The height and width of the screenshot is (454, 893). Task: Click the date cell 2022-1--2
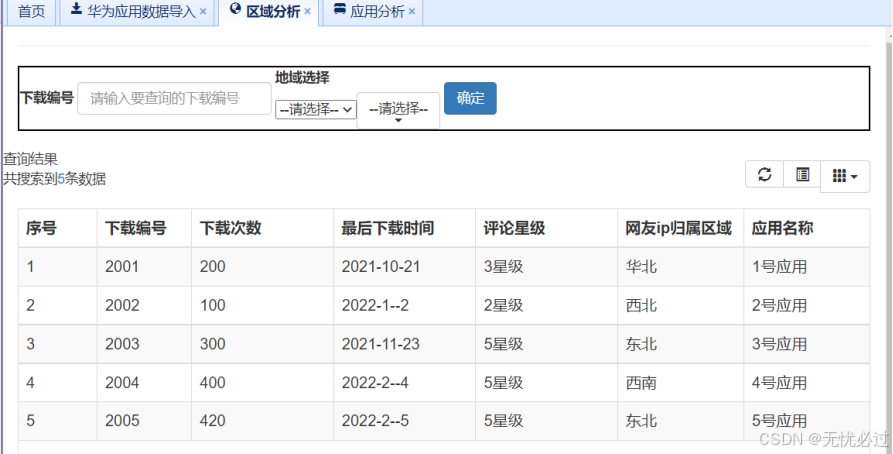click(x=404, y=305)
